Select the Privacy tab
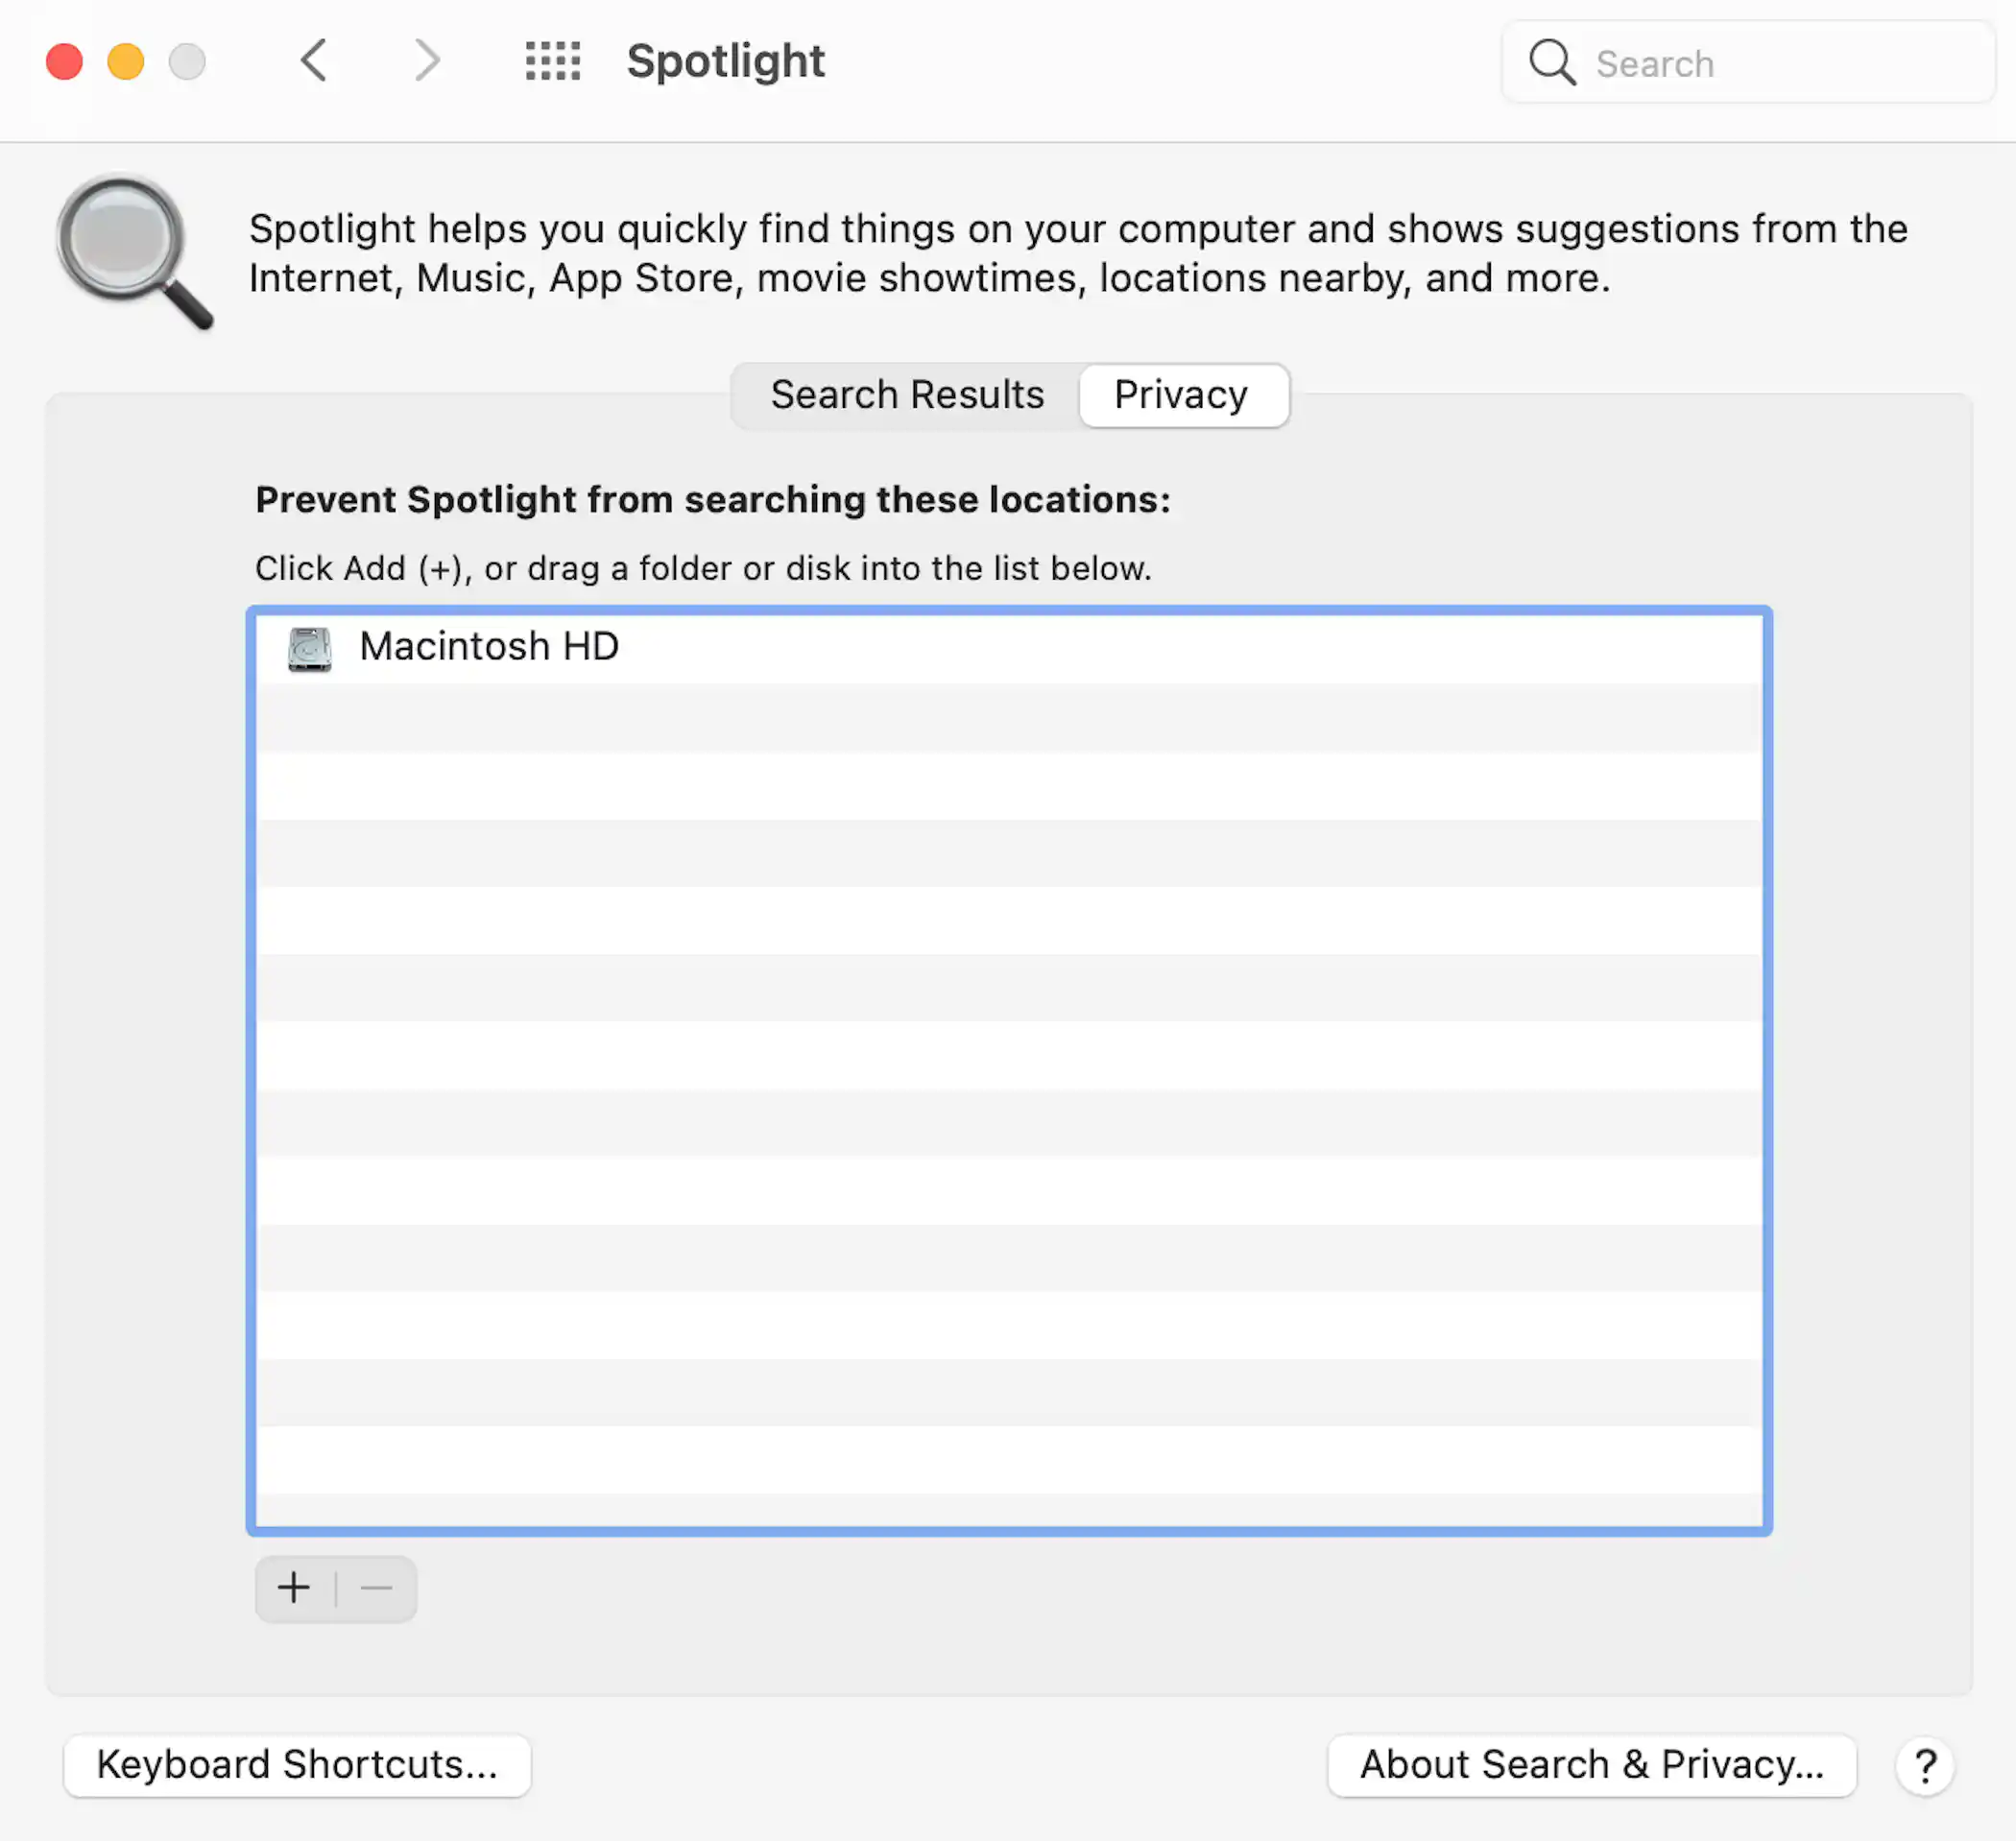2016x1841 pixels. [x=1181, y=394]
